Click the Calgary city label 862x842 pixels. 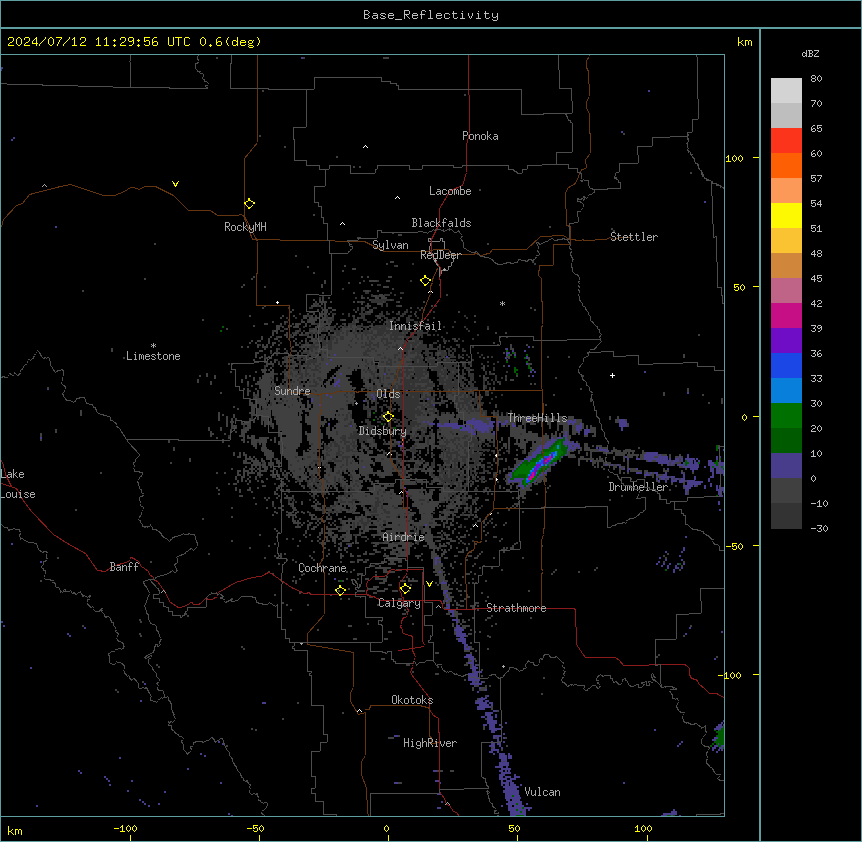(x=399, y=603)
